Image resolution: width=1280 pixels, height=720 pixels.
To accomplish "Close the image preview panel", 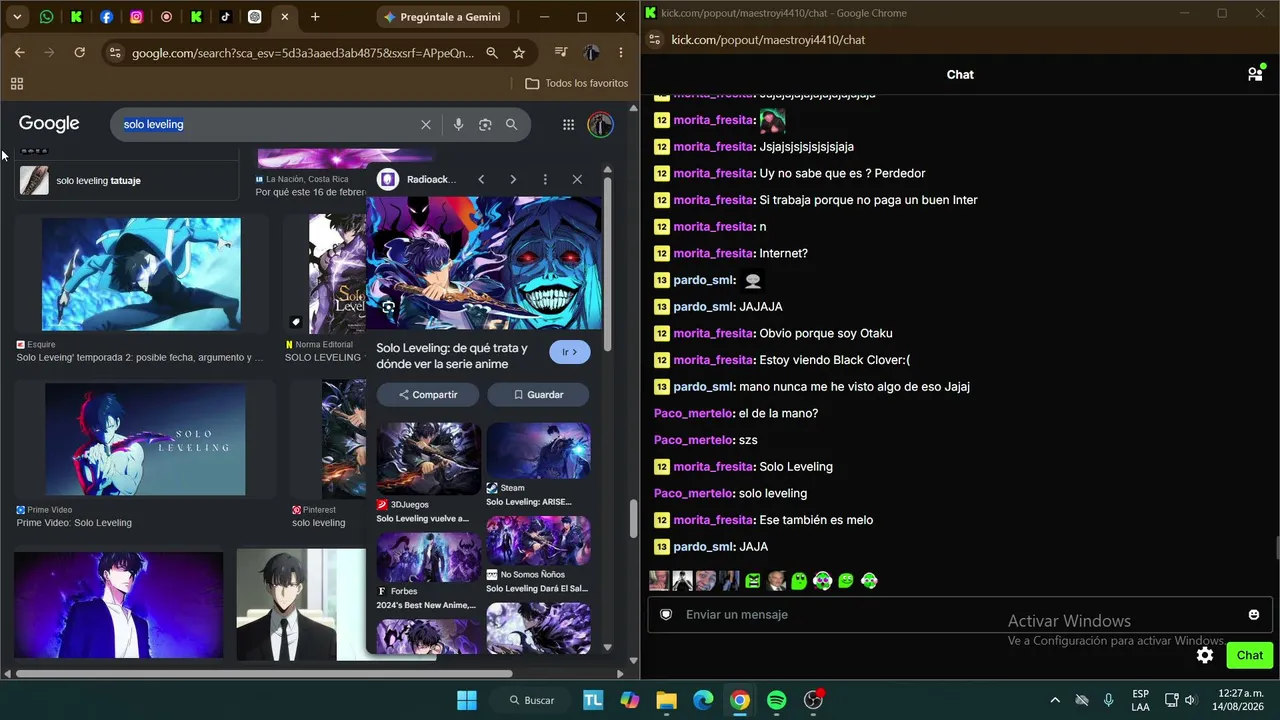I will point(577,180).
